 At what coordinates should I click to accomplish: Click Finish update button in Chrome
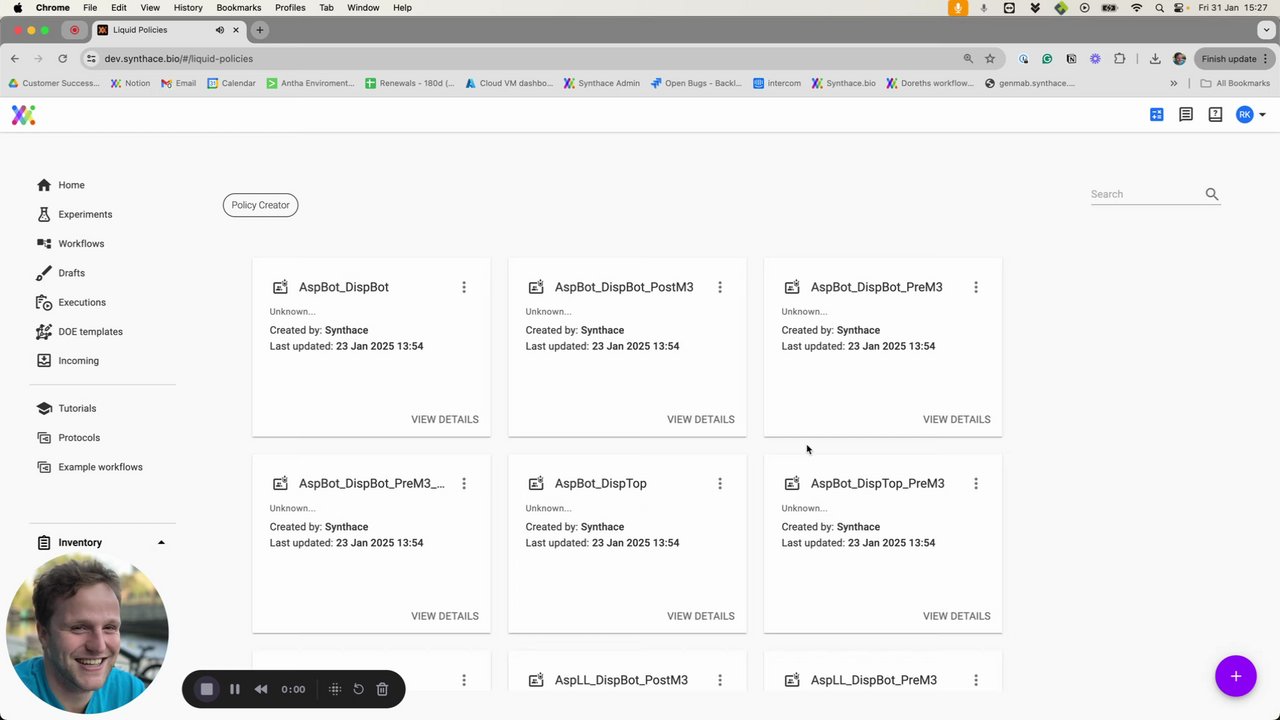click(x=1235, y=58)
